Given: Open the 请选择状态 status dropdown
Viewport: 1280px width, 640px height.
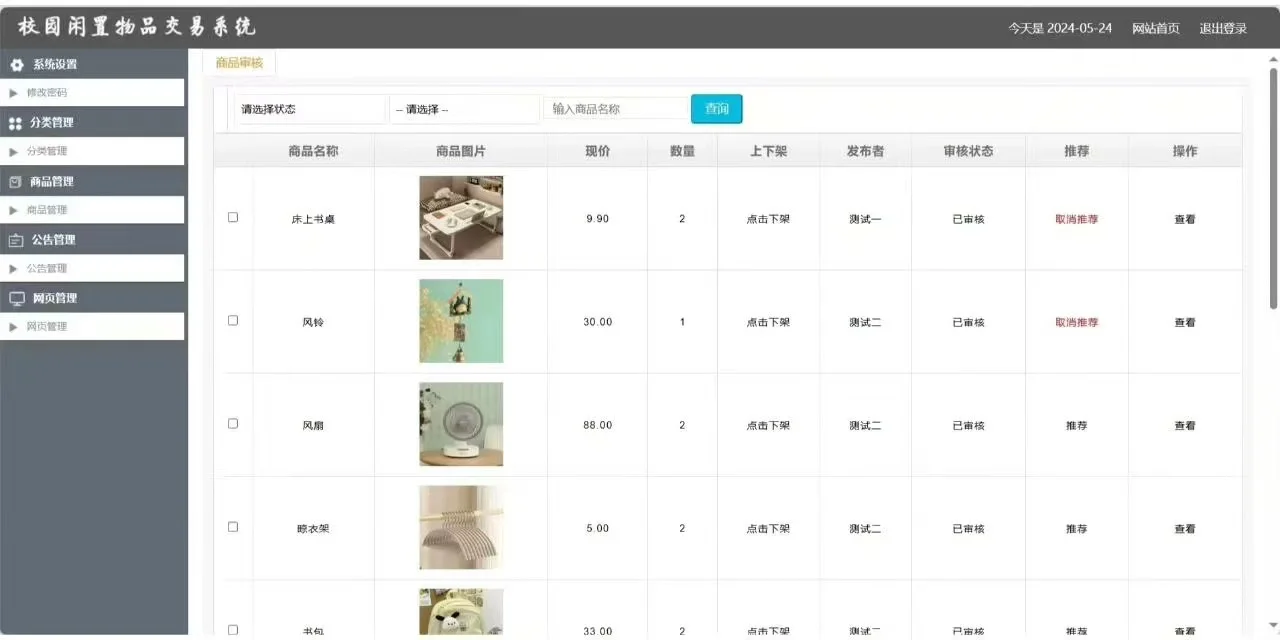Looking at the screenshot, I should (x=310, y=108).
